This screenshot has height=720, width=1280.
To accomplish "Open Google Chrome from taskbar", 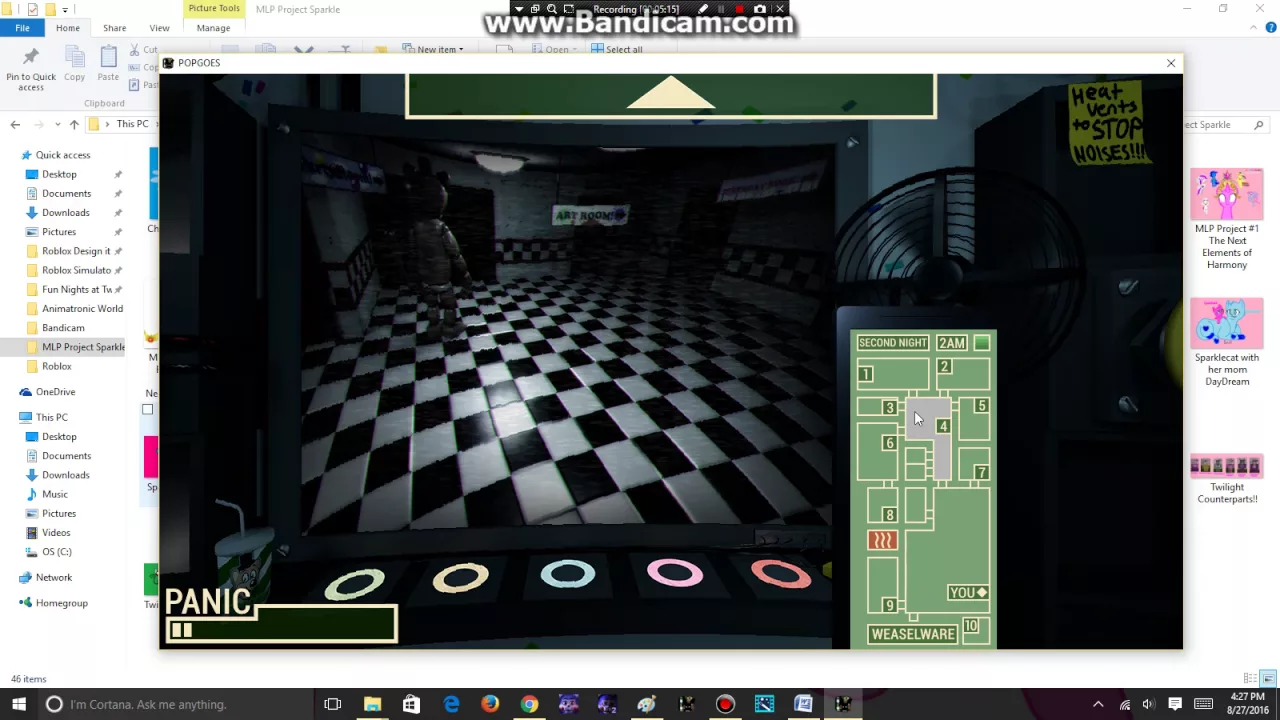I will point(529,704).
